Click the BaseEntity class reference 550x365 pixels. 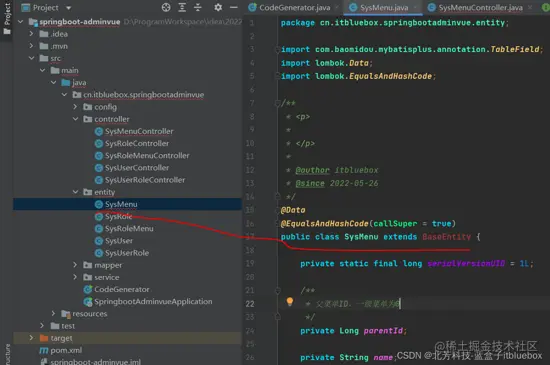(446, 237)
